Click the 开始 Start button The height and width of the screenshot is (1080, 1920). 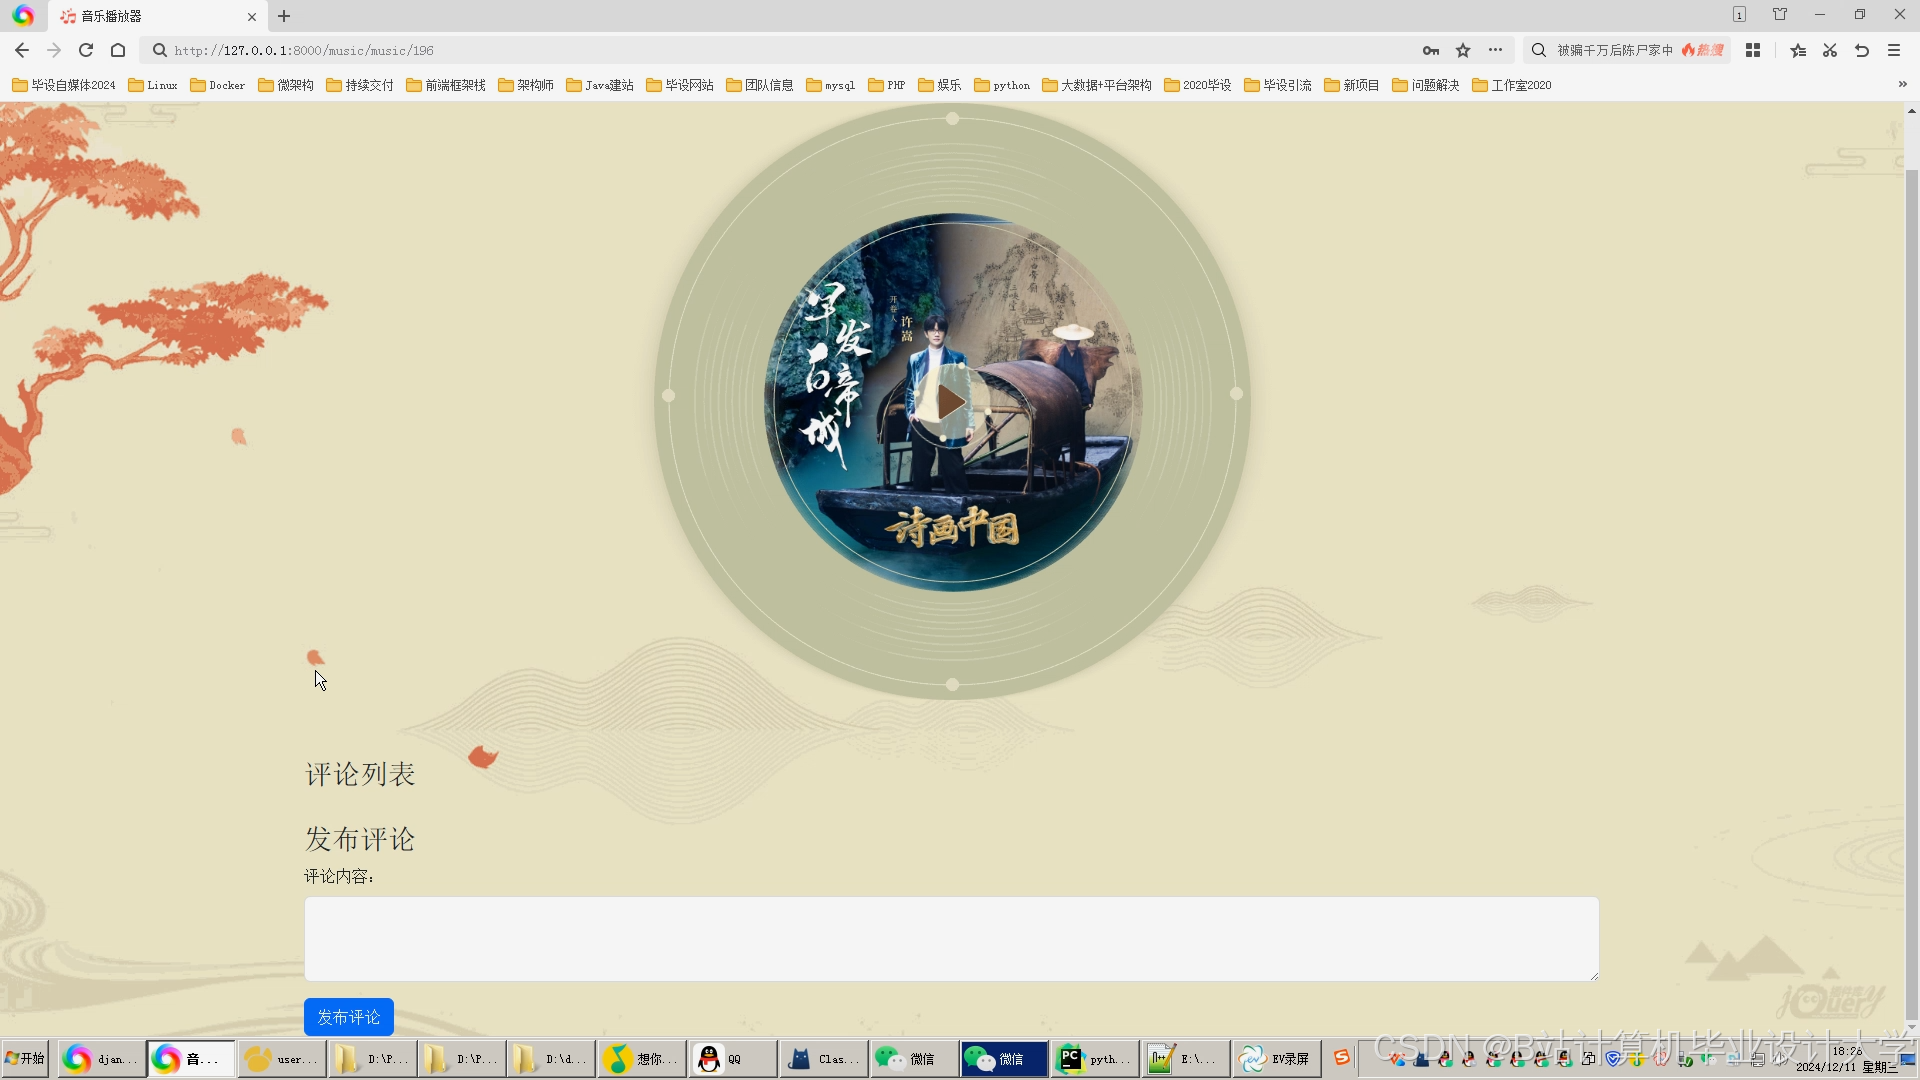tap(26, 1059)
